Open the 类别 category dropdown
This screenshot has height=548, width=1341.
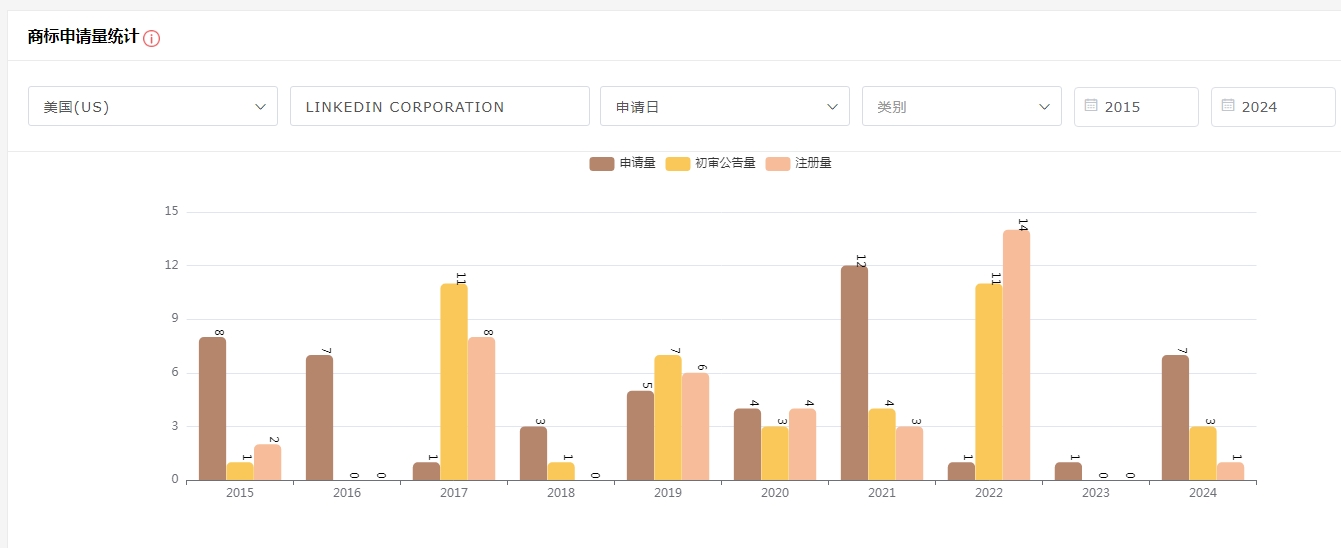pyautogui.click(x=961, y=106)
